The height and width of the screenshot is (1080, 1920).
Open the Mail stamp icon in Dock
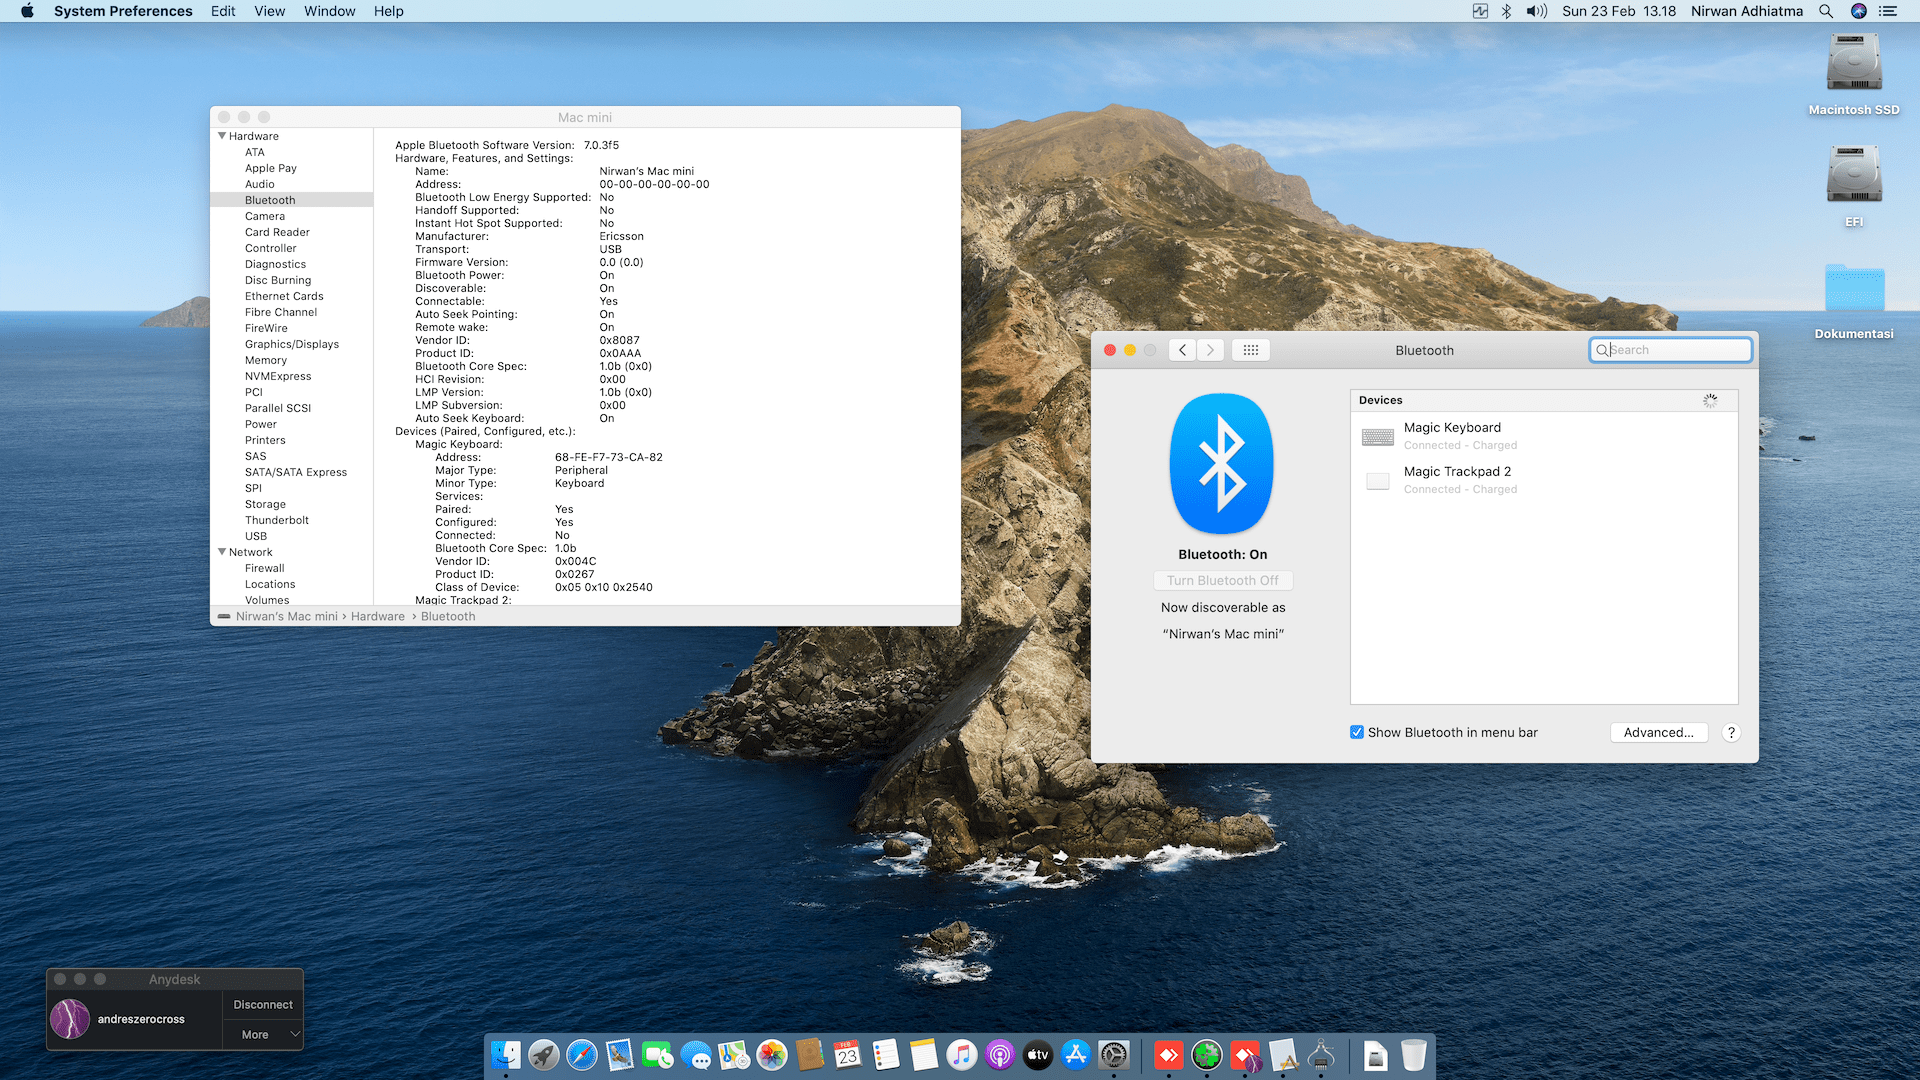click(x=620, y=1055)
